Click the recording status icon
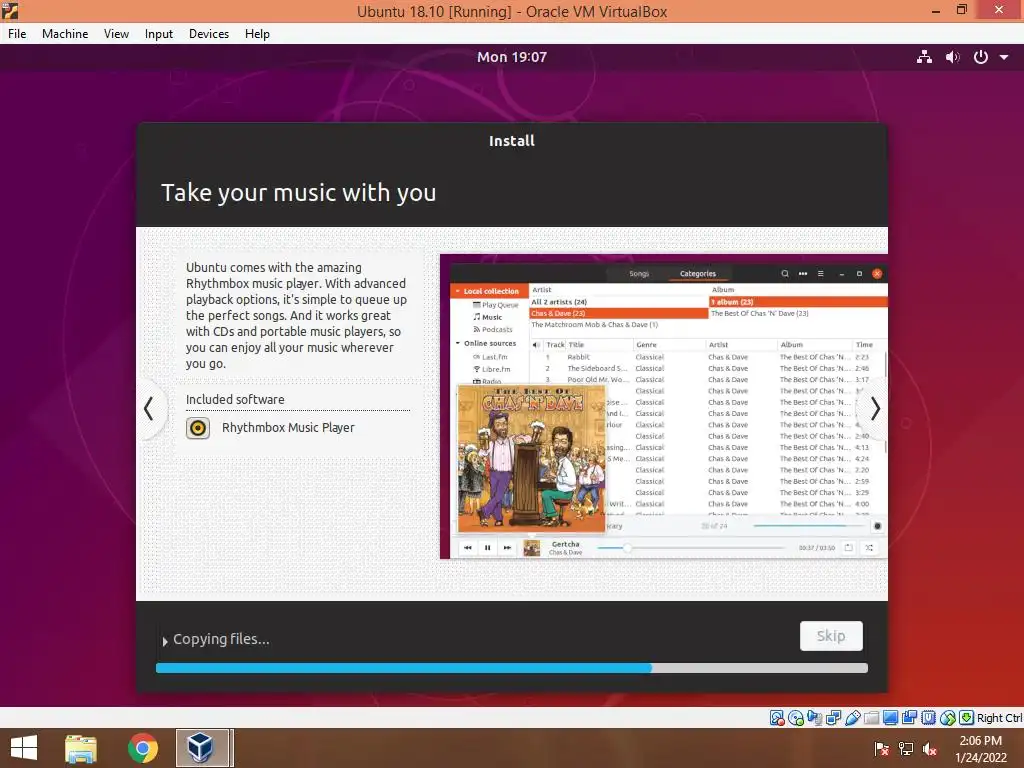This screenshot has height=768, width=1024. [x=909, y=718]
